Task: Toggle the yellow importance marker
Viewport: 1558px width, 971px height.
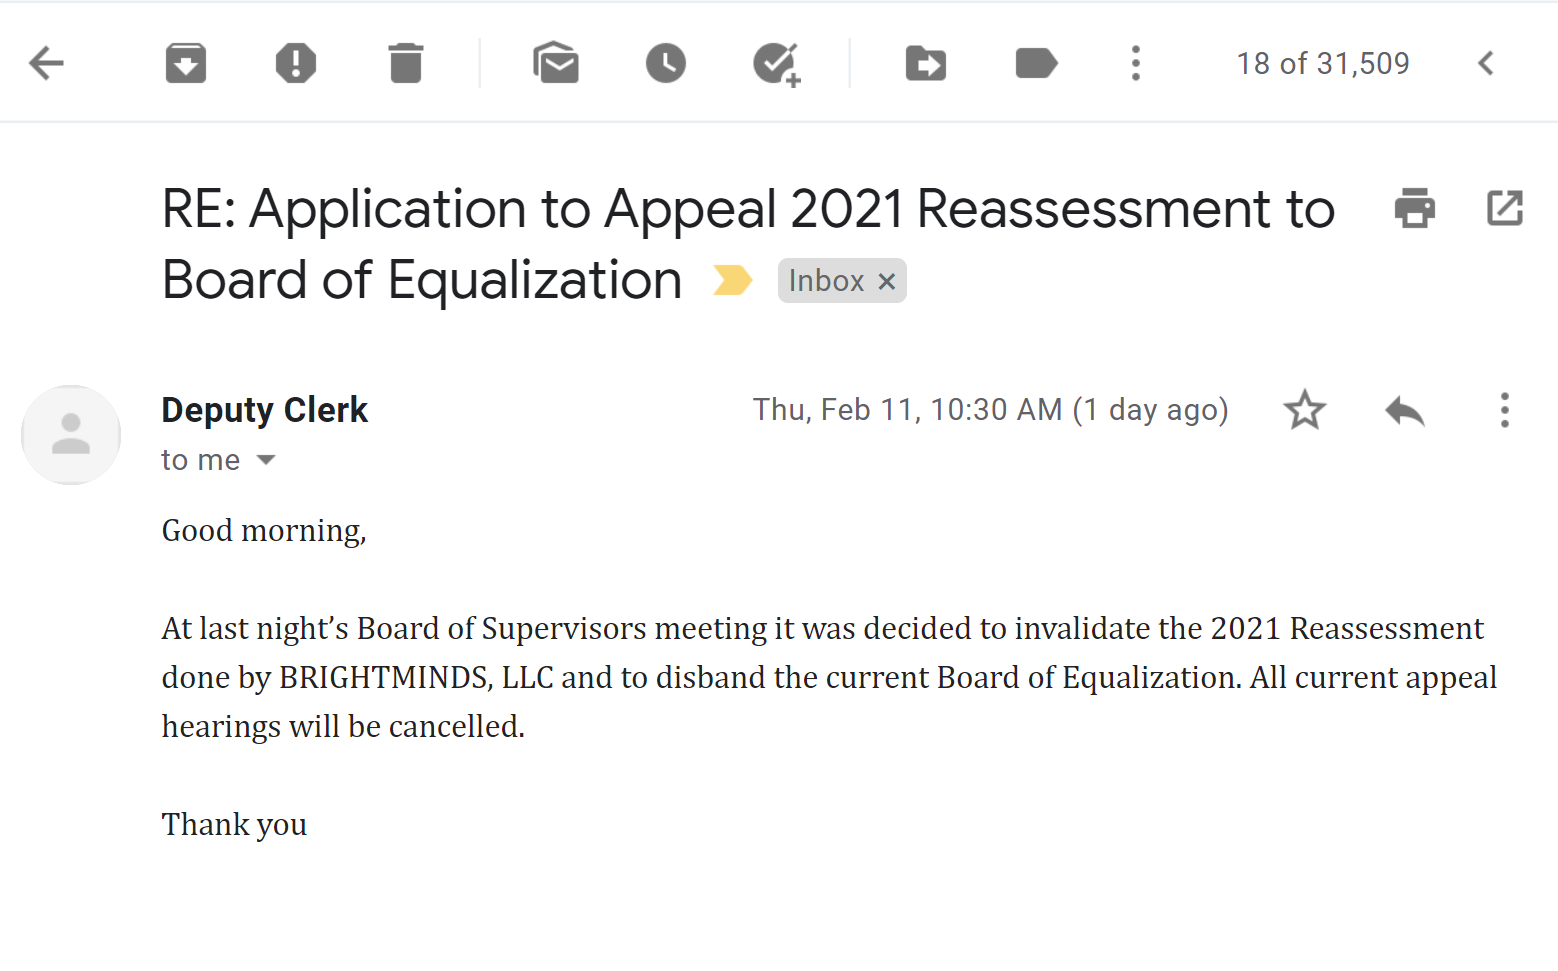Action: click(x=732, y=281)
